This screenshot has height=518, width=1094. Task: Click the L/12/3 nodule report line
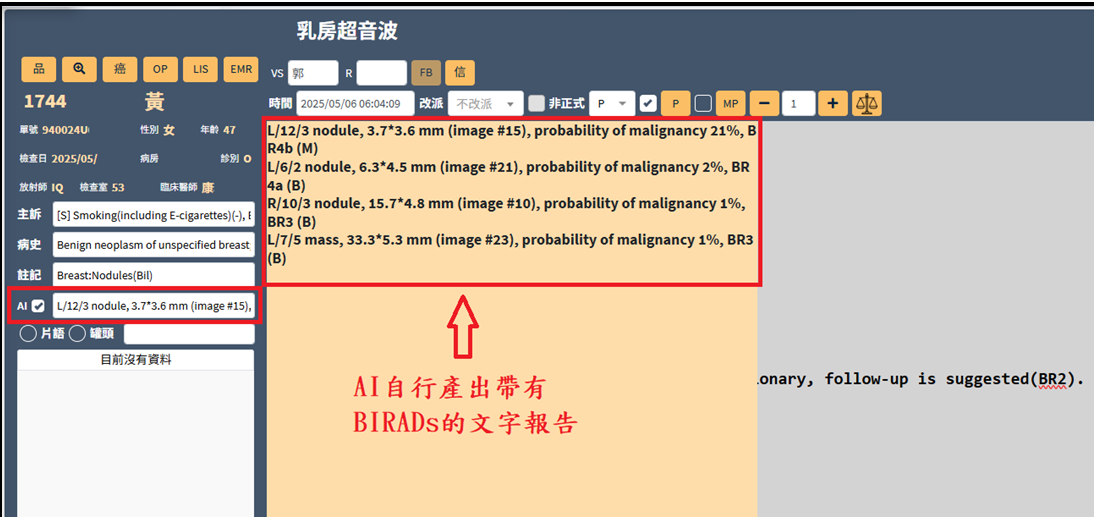[x=512, y=140]
